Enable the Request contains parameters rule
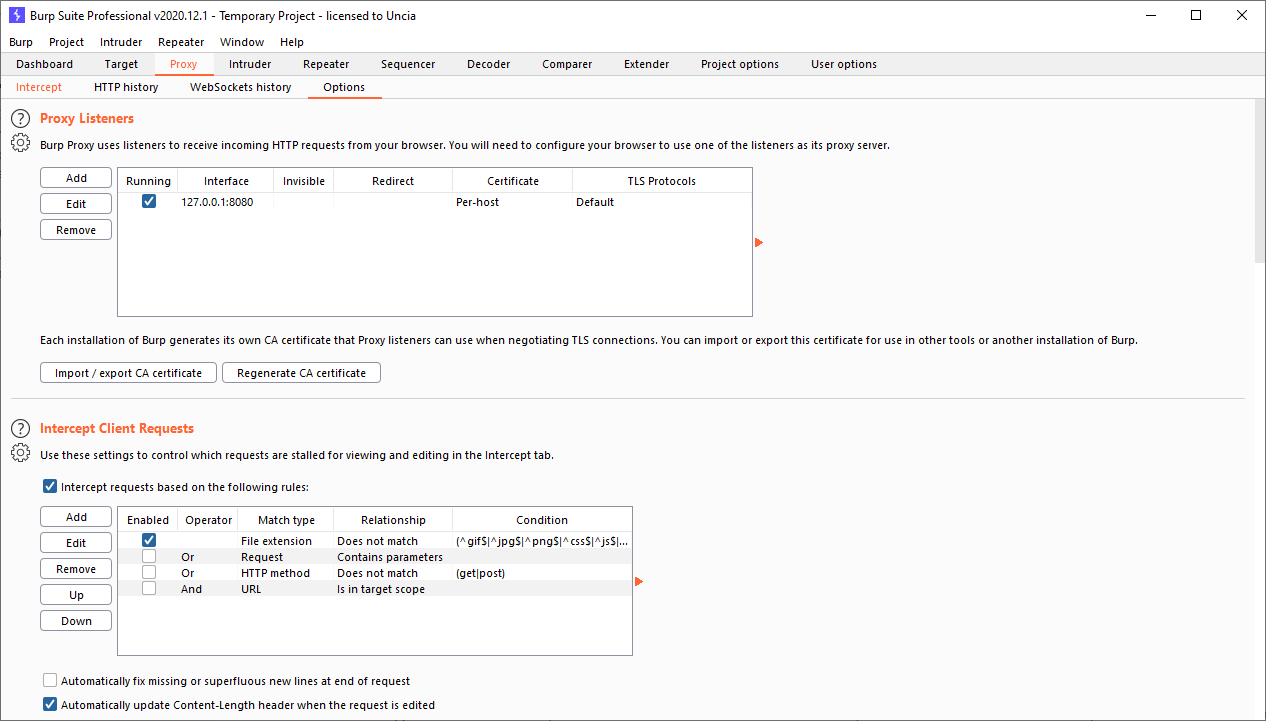 [x=149, y=556]
